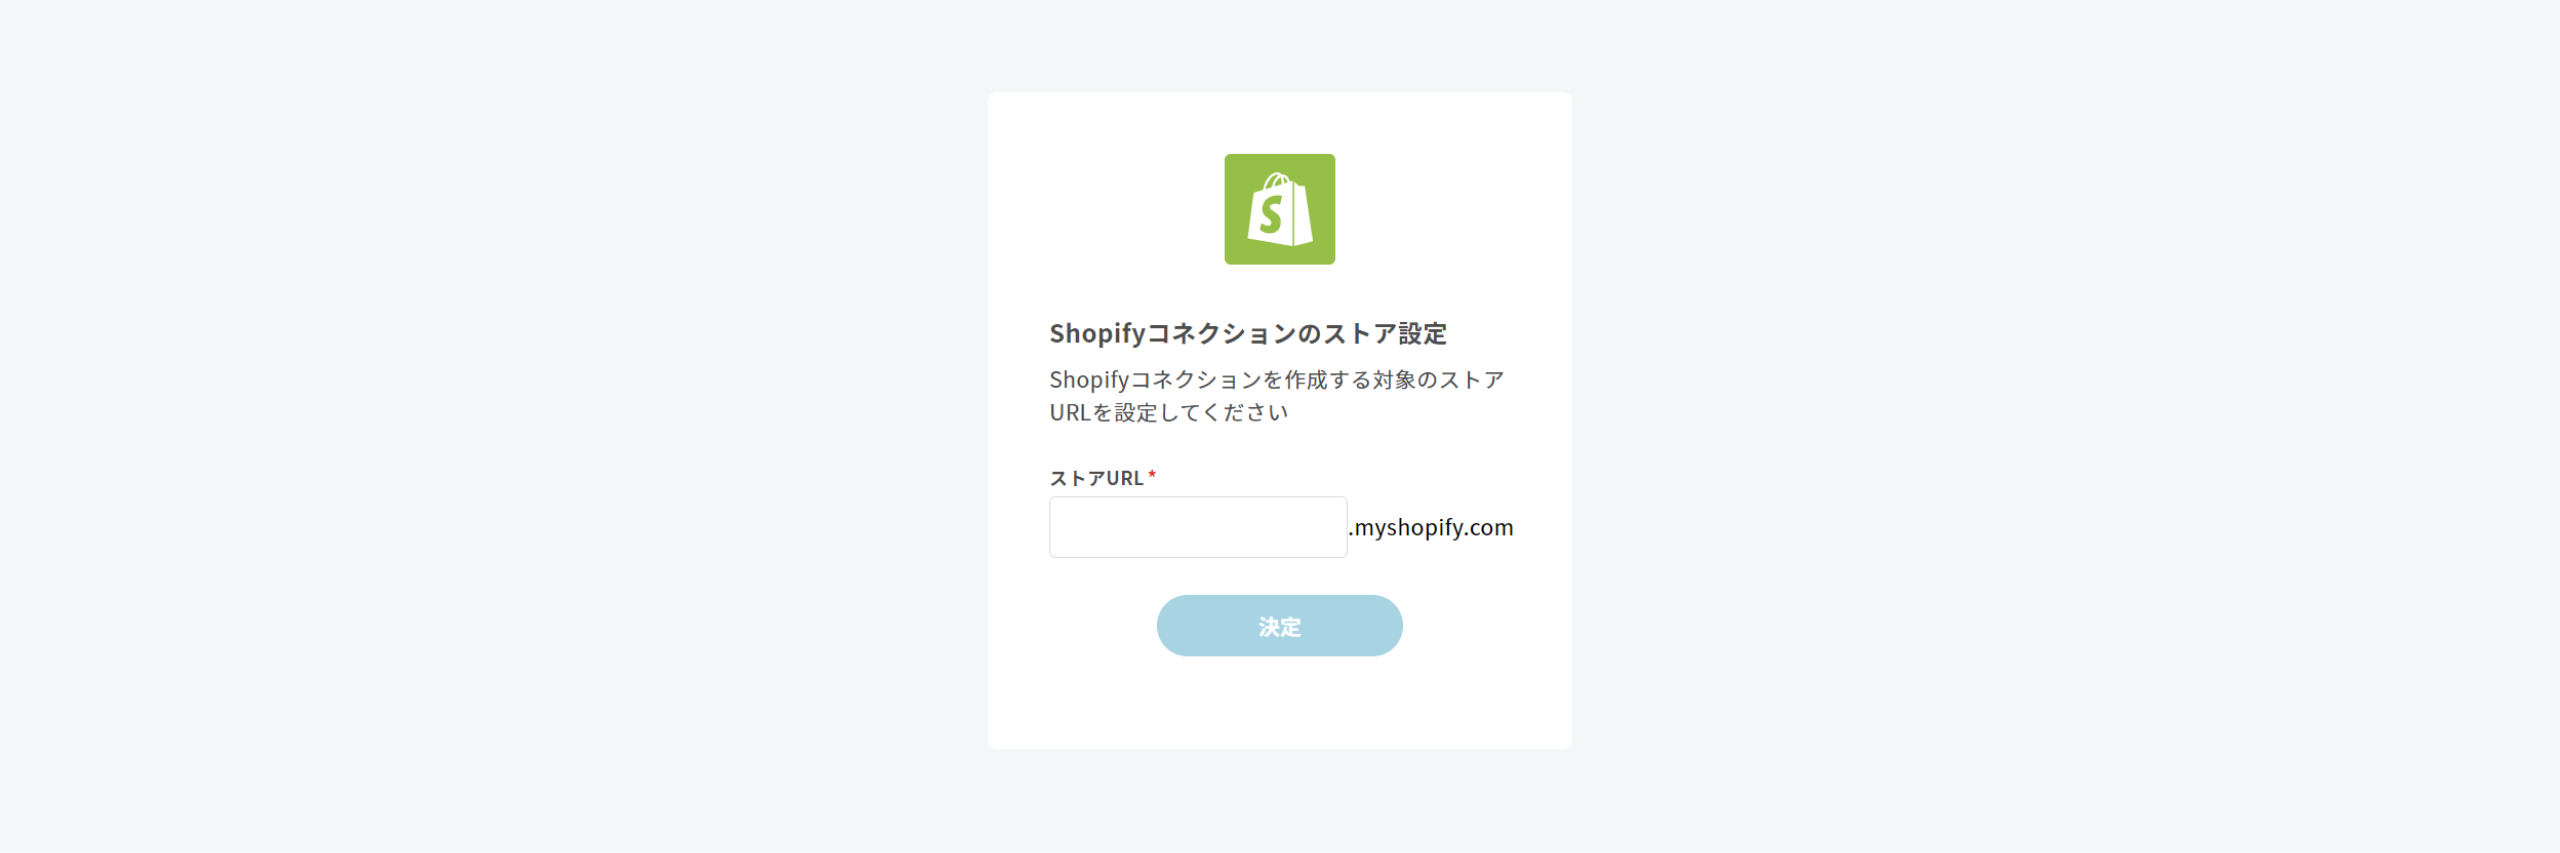
Task: Click the 決定 label text inside the blue button
Action: click(1279, 627)
